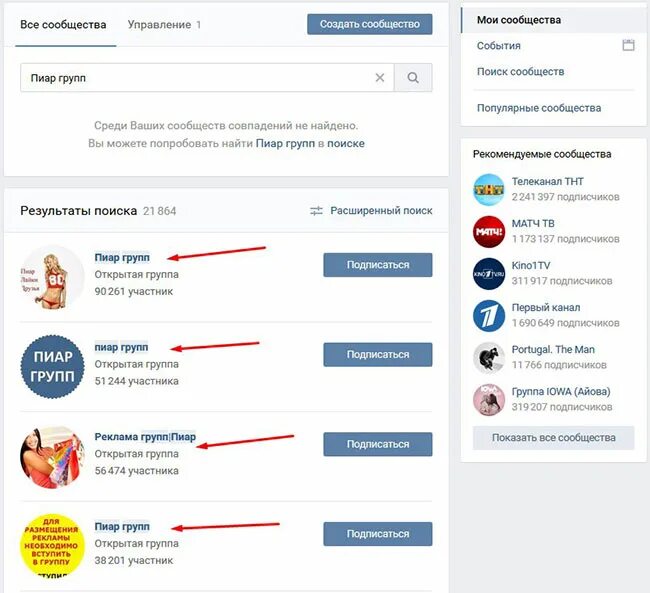Click the Телеканал ТНТ community avatar
Image resolution: width=650 pixels, height=593 pixels.
[x=489, y=190]
